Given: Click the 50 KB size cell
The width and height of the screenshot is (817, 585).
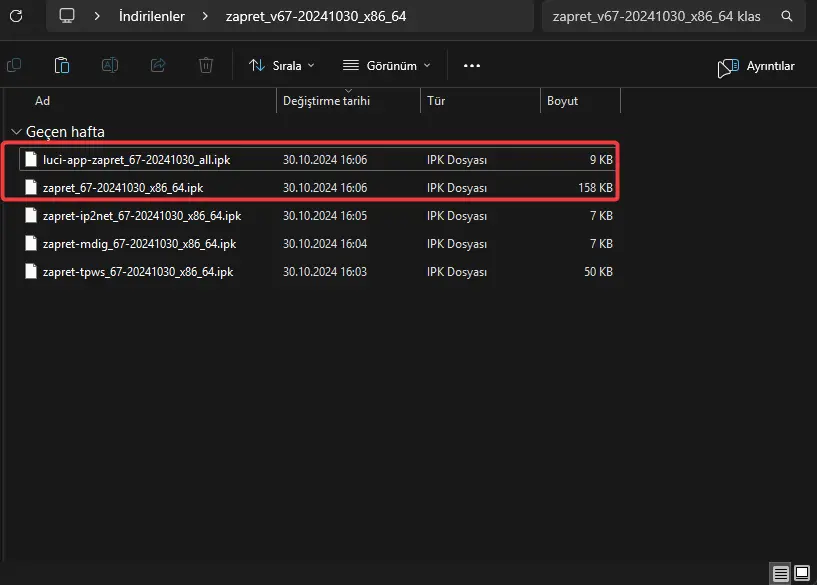Looking at the screenshot, I should click(598, 272).
